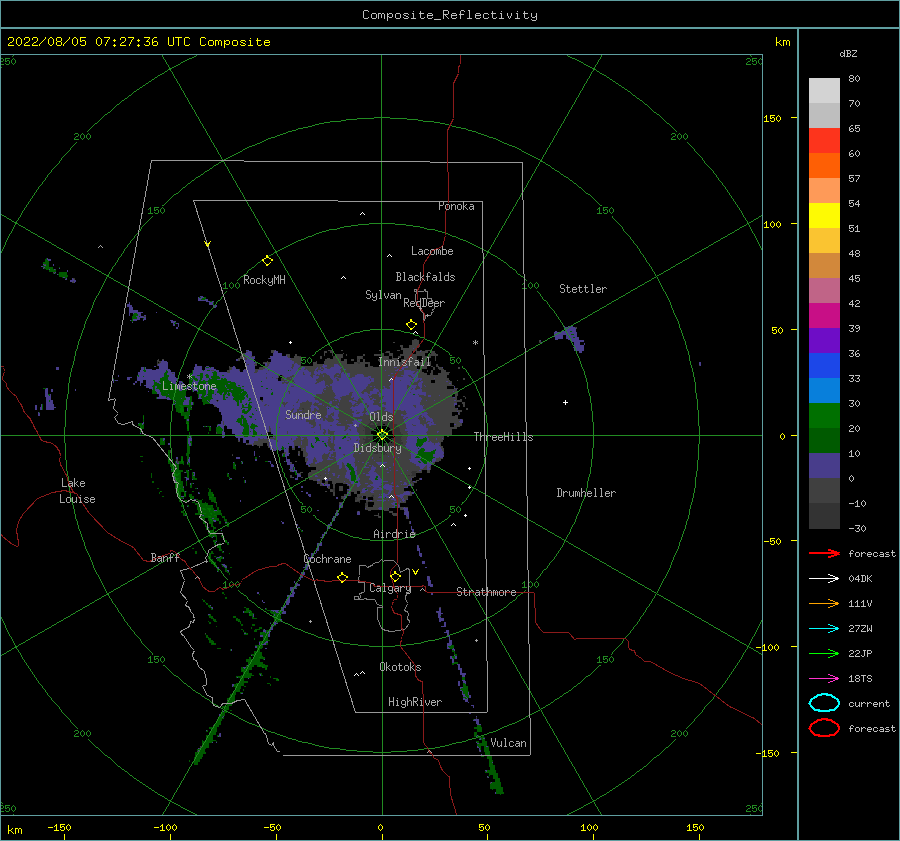
Task: Select the Cochrane town label
Action: tap(327, 559)
